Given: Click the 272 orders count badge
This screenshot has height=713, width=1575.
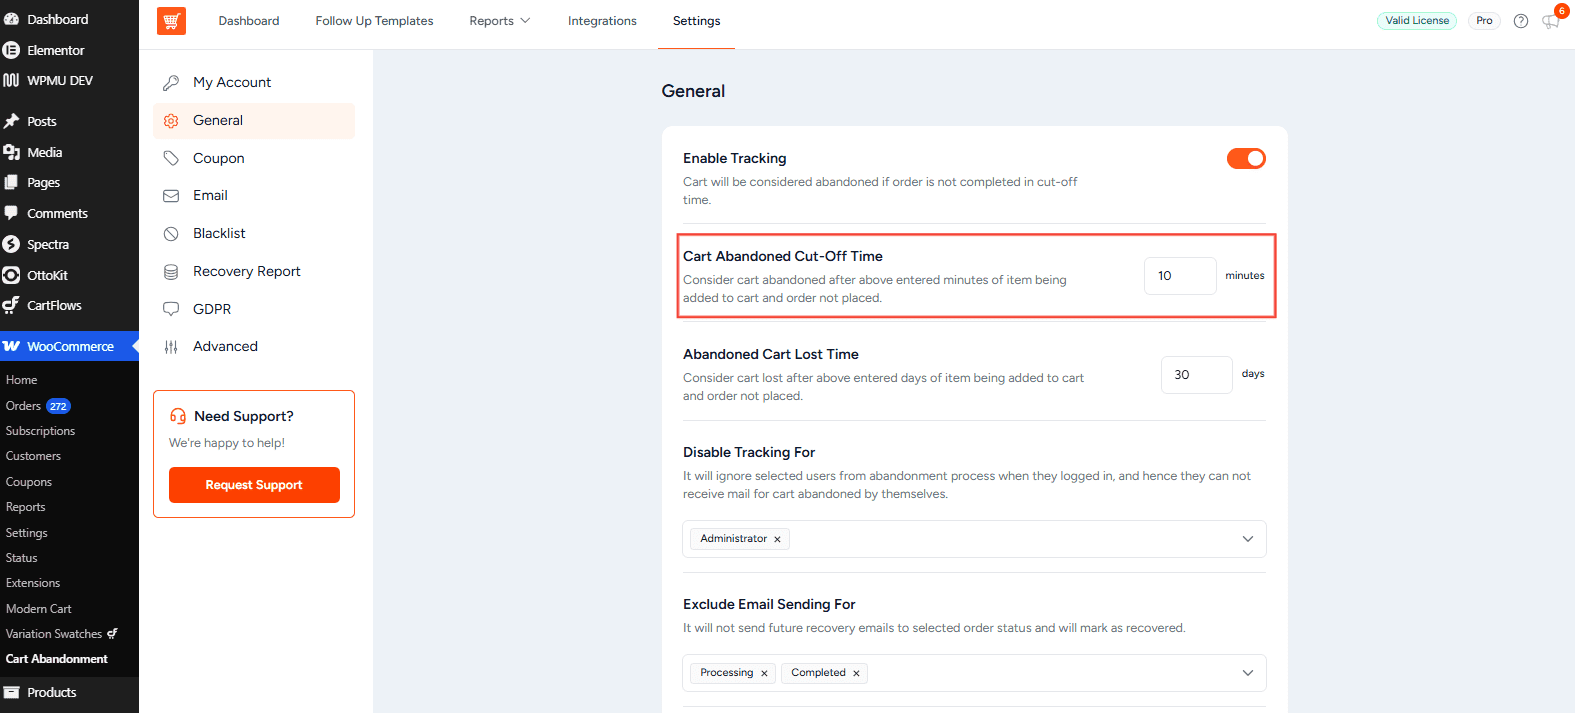Looking at the screenshot, I should coord(59,406).
